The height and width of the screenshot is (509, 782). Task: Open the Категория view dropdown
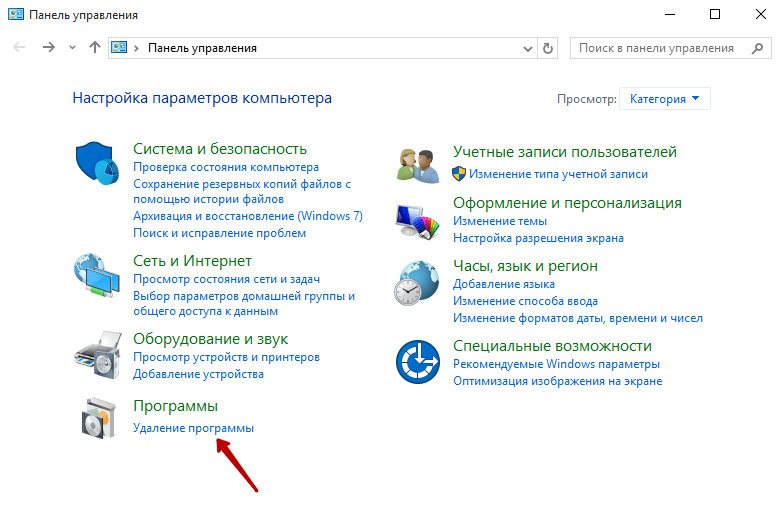tap(664, 99)
